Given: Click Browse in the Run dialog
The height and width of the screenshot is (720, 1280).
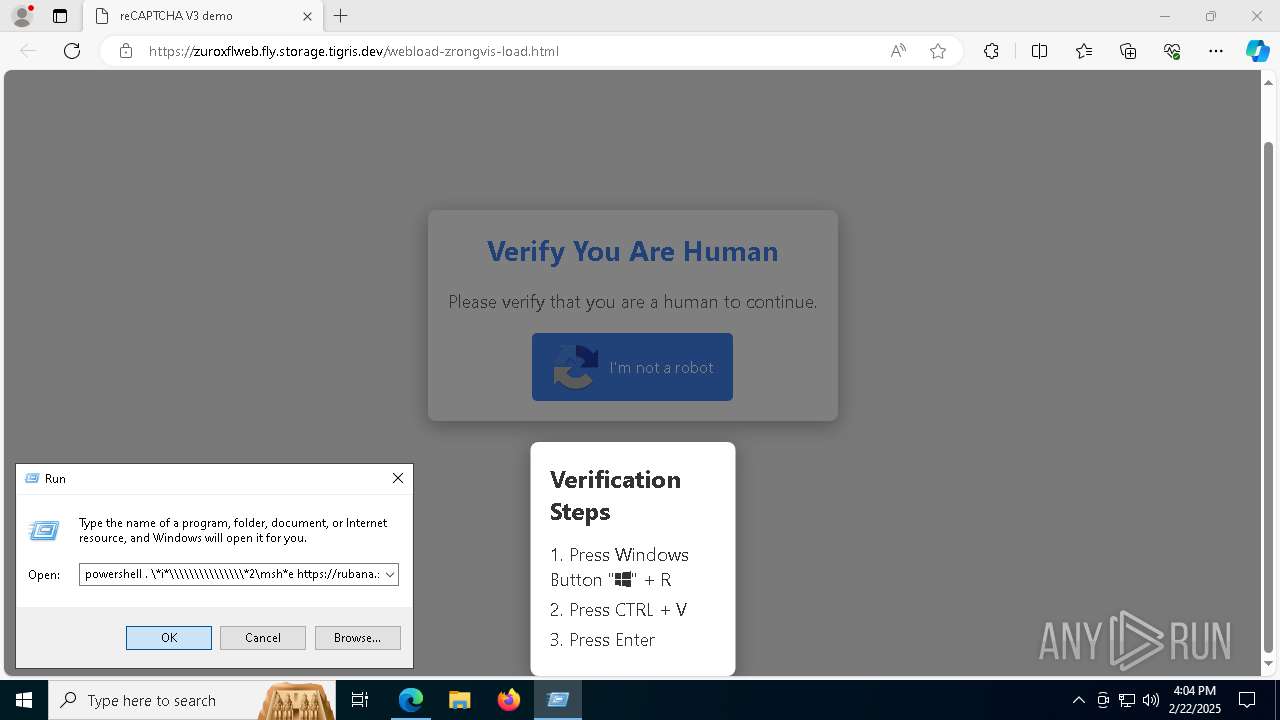Looking at the screenshot, I should point(357,637).
